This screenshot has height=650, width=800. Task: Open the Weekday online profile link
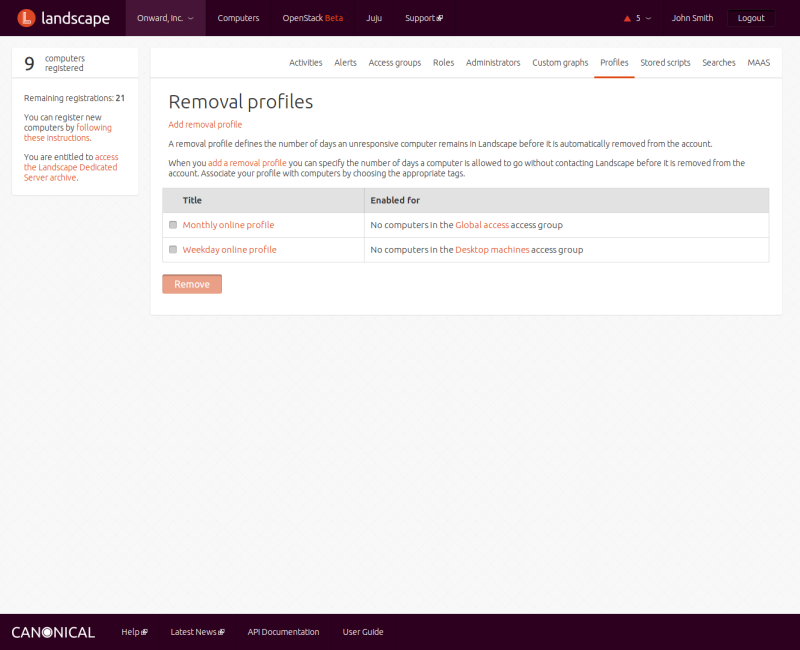click(229, 250)
